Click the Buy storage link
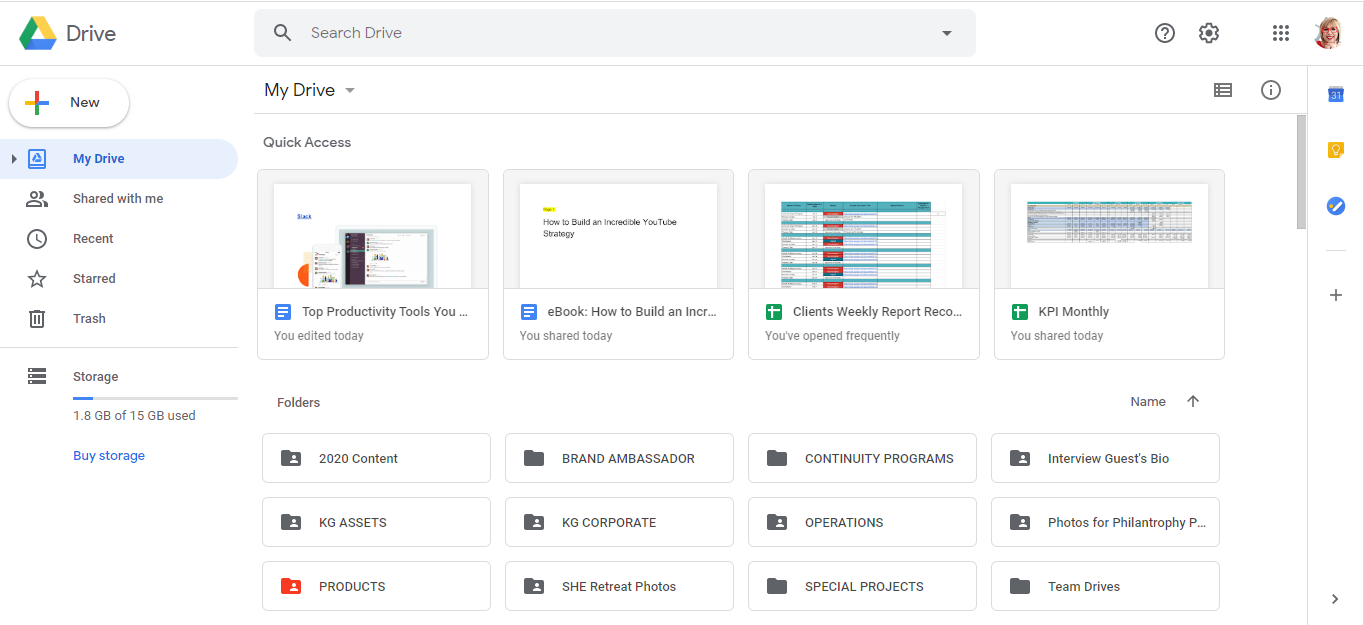The width and height of the screenshot is (1364, 625). [108, 455]
